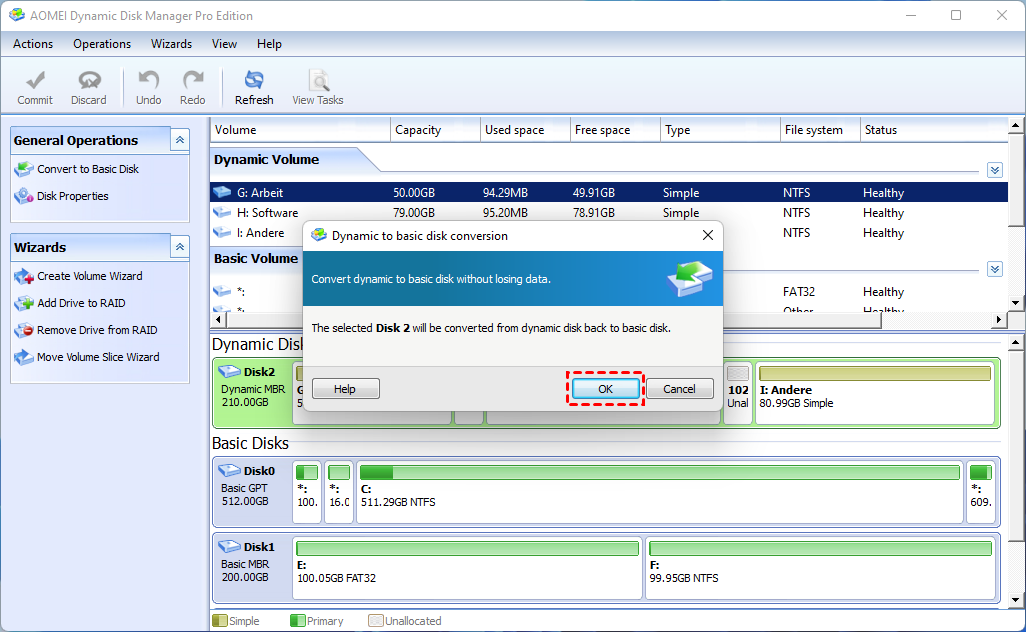
Task: Click the Help button in the dialog
Action: click(345, 389)
